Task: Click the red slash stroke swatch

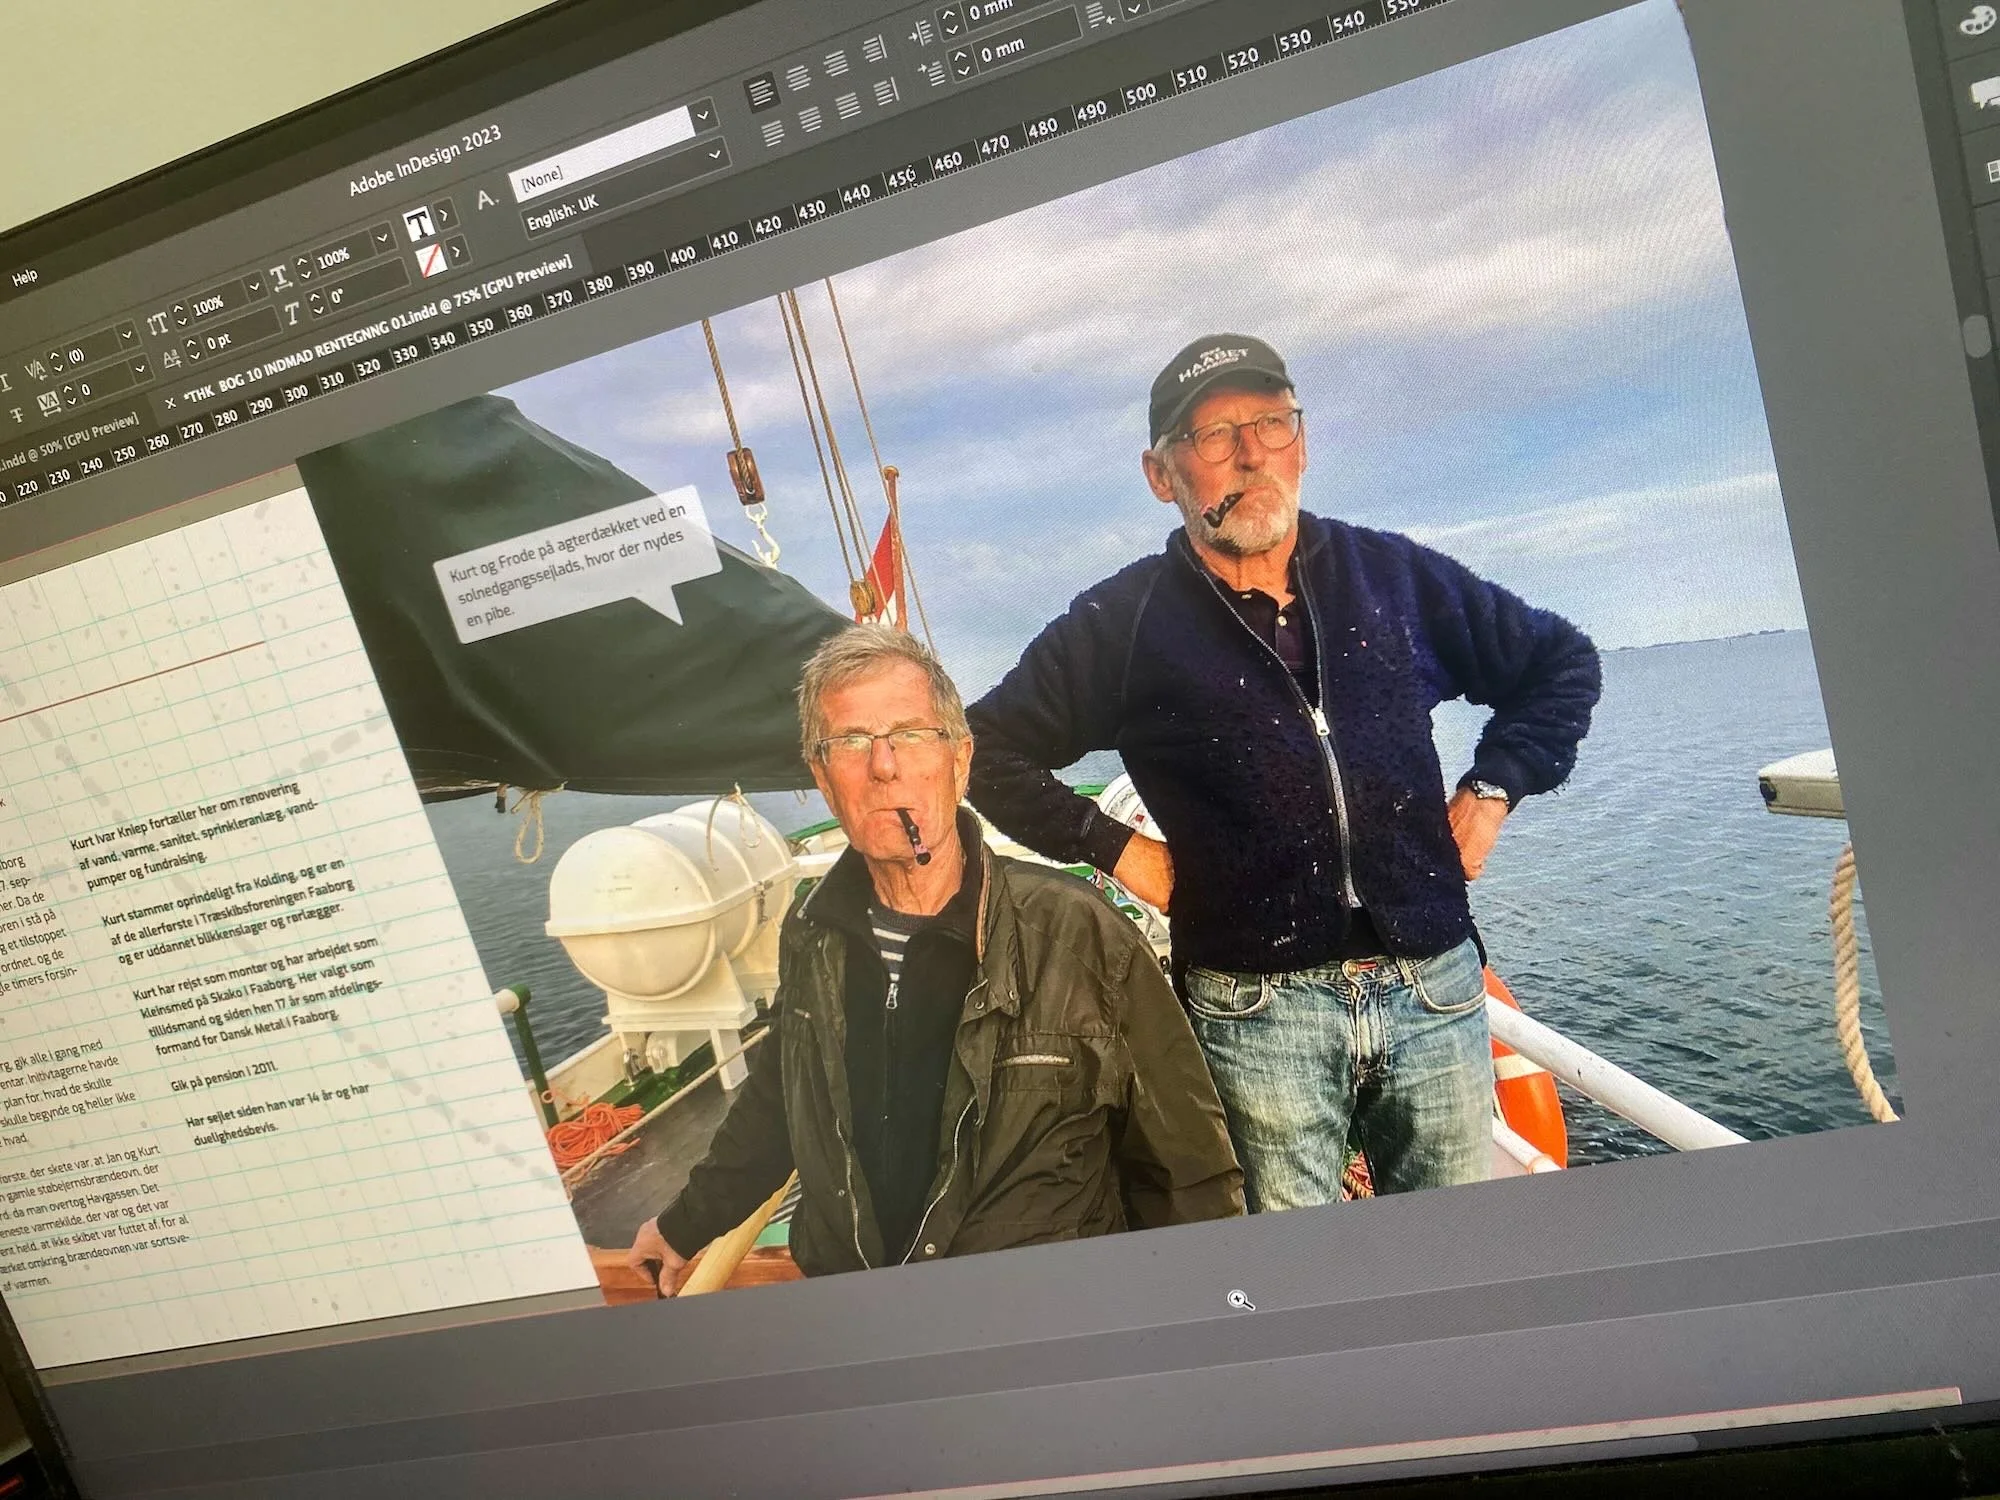Action: click(431, 262)
